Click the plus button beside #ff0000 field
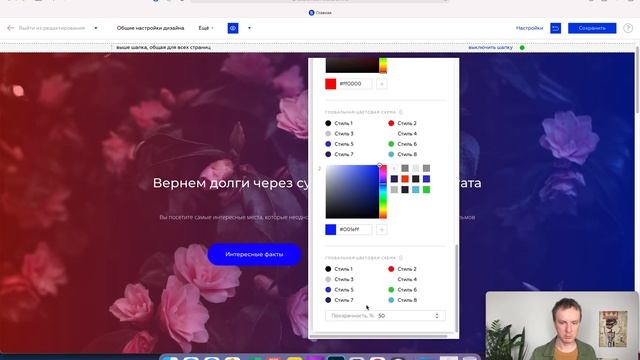Viewport: 640px width, 360px height. point(382,84)
